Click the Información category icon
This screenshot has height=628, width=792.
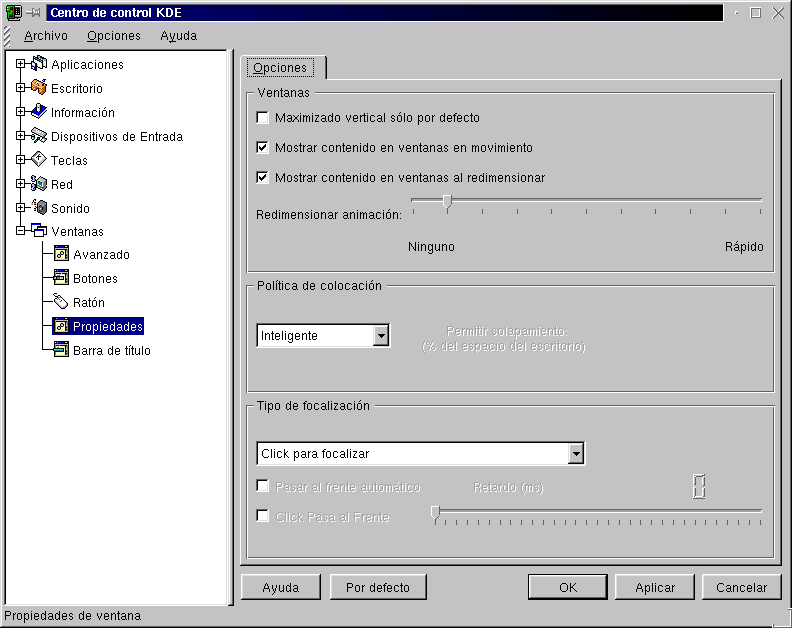coord(39,112)
